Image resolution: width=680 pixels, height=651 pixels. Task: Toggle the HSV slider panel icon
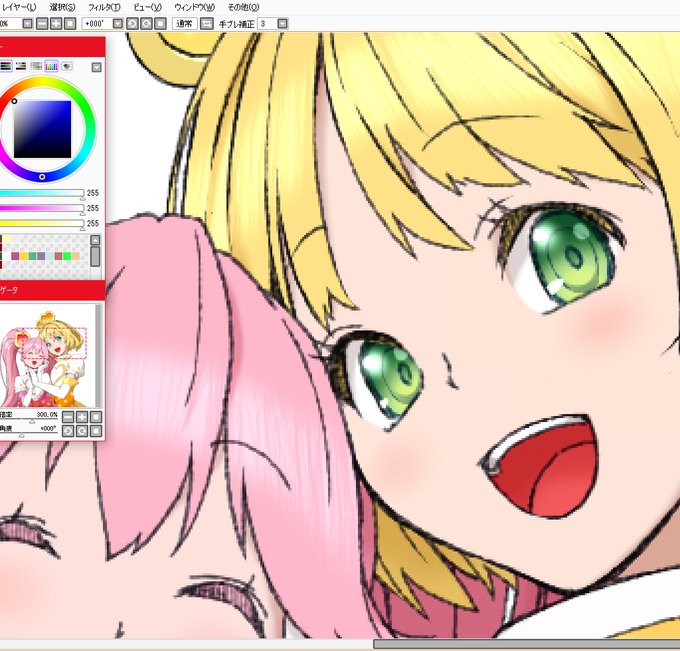click(21, 66)
